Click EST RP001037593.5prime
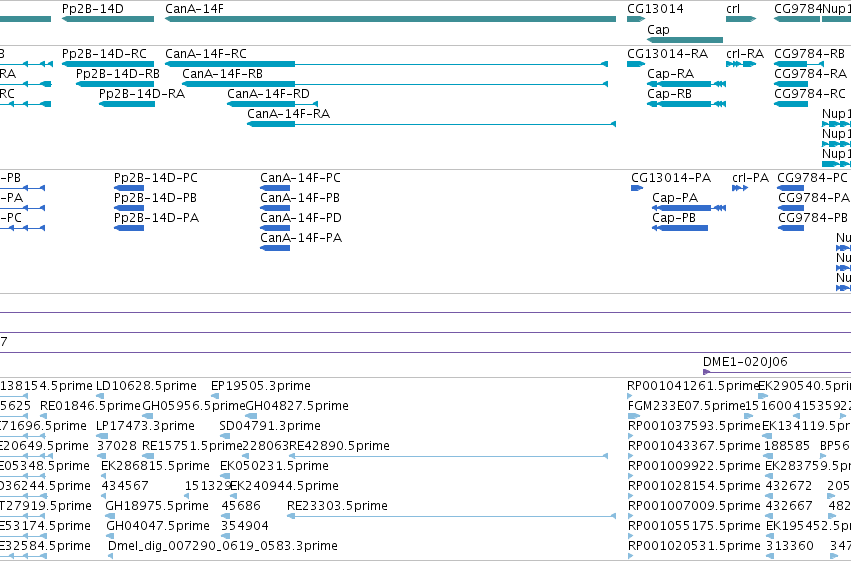Image resolution: width=851 pixels, height=561 pixels. point(694,426)
